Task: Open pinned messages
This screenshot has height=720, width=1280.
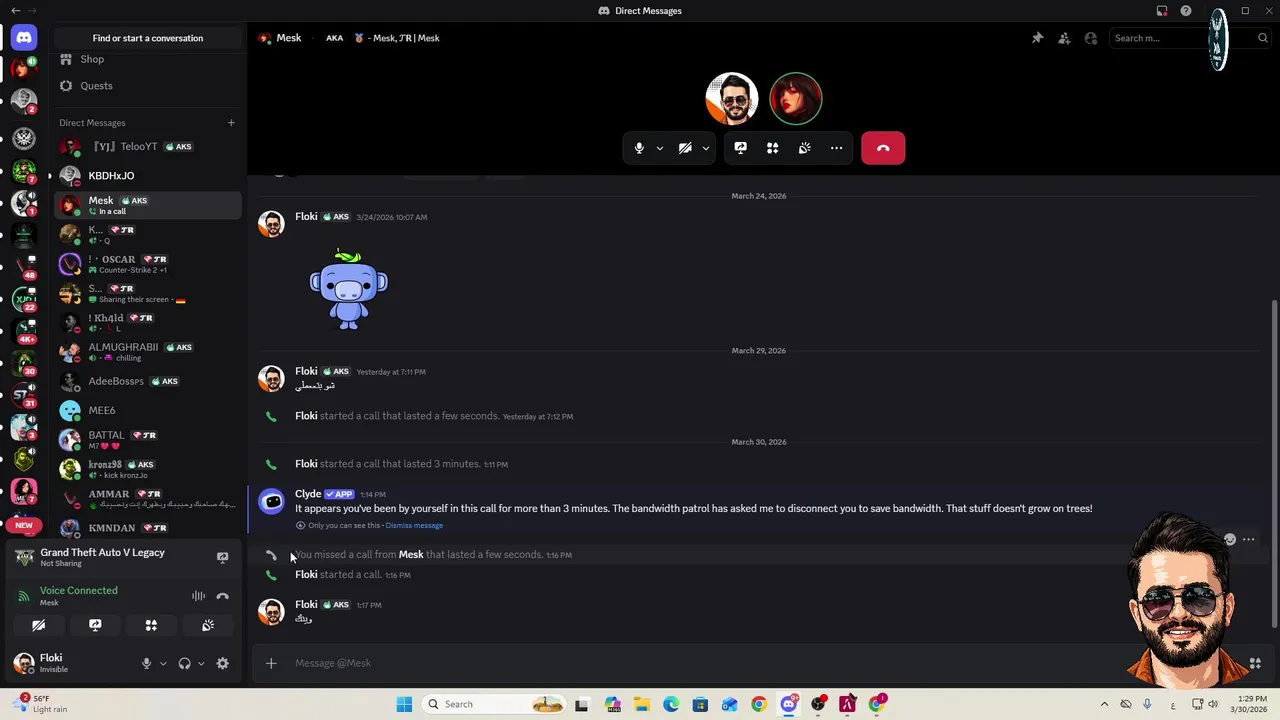Action: pyautogui.click(x=1037, y=38)
